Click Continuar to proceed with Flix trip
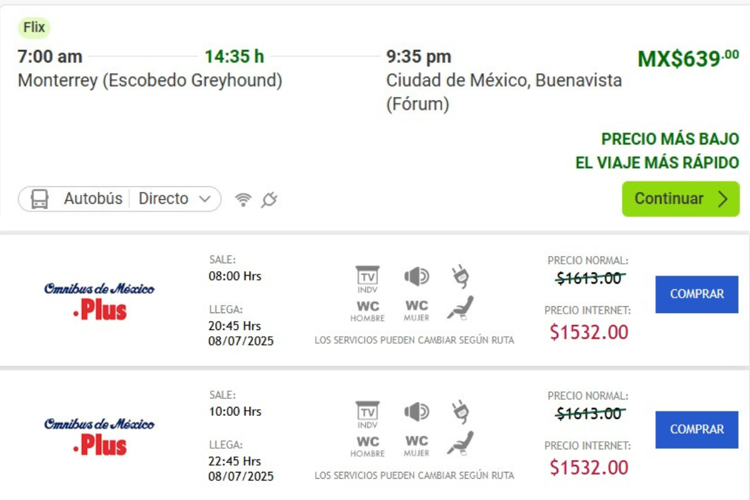The height and width of the screenshot is (500, 750). pos(681,199)
